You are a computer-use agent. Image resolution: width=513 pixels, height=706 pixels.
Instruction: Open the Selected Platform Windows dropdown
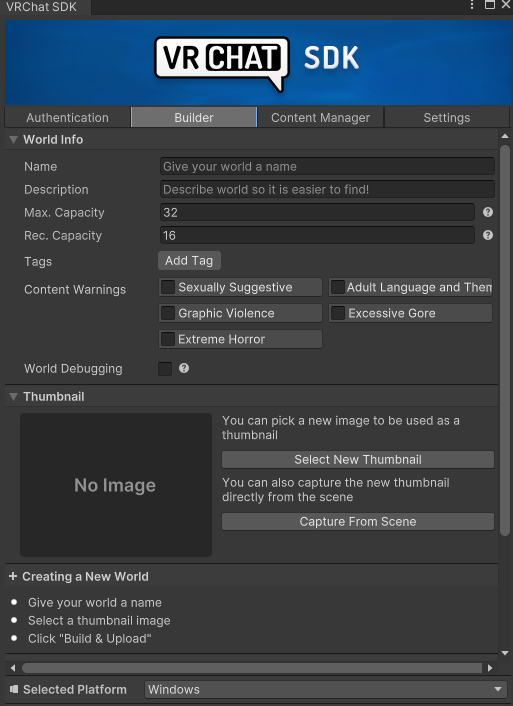click(x=325, y=689)
